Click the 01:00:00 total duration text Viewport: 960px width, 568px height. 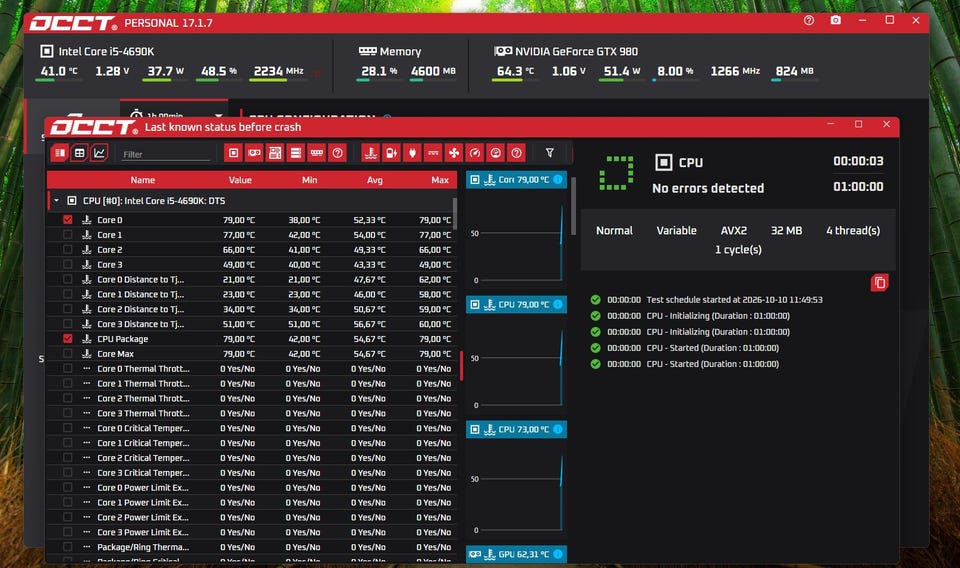tap(858, 187)
